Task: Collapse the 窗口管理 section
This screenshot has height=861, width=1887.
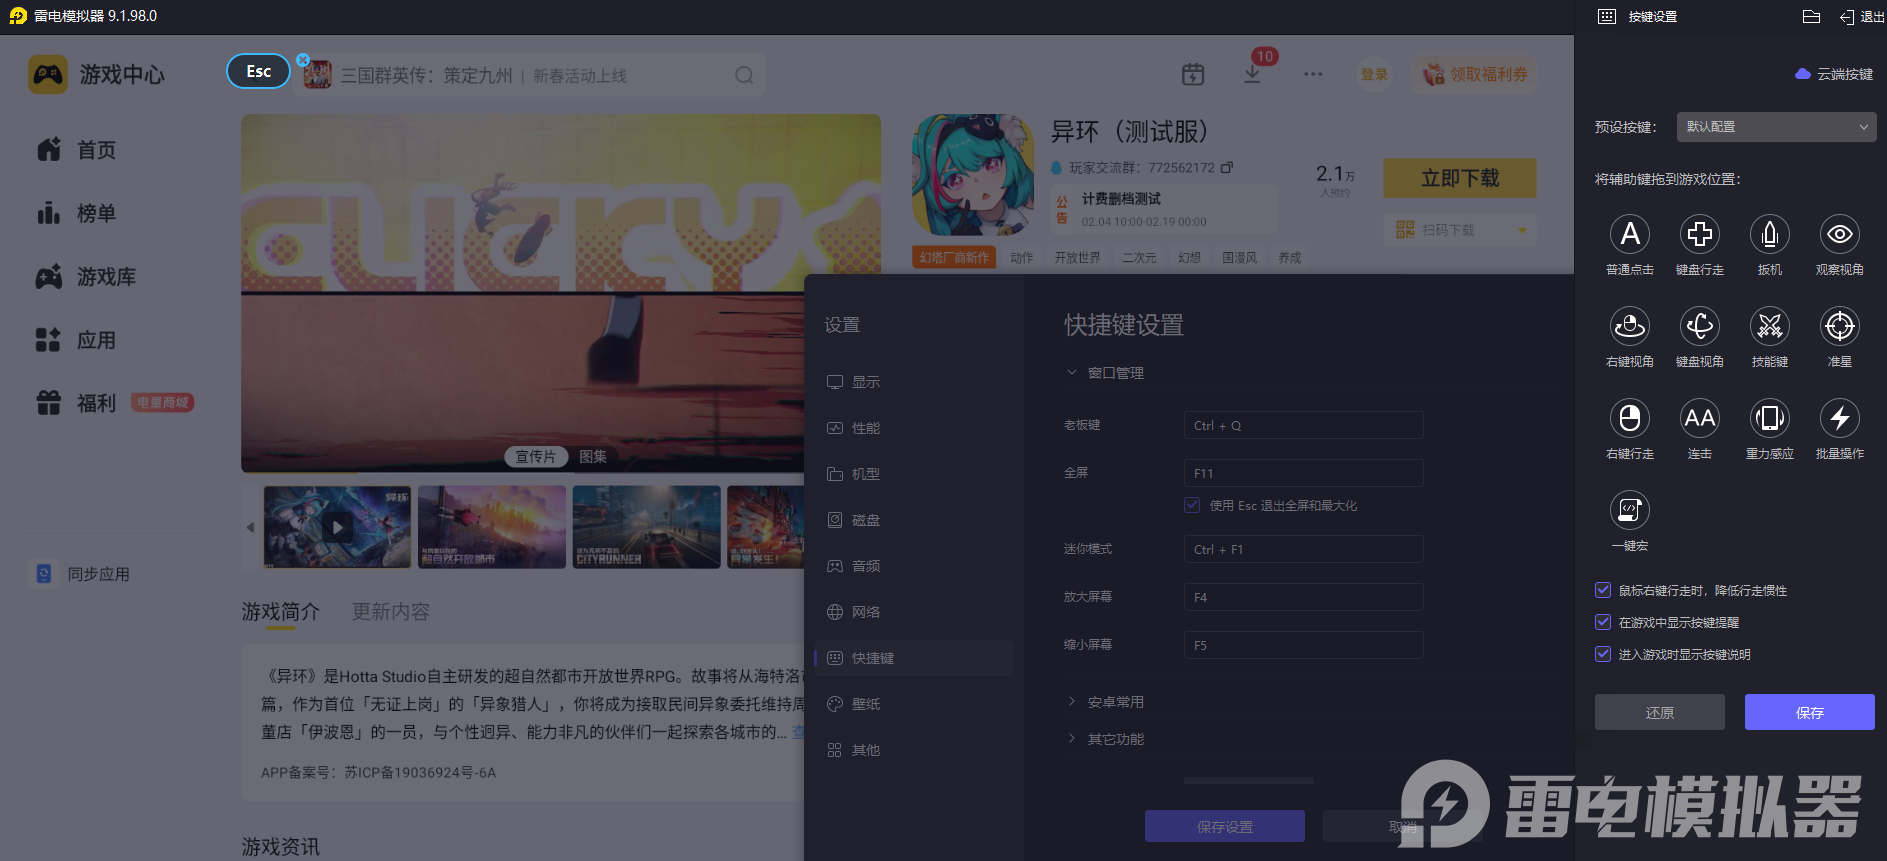Action: 1115,373
